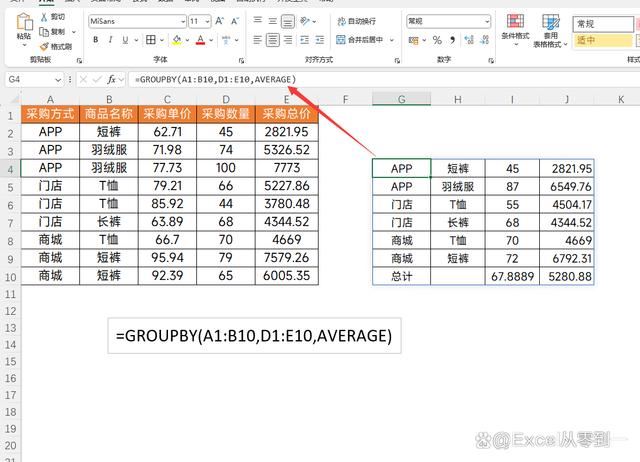The width and height of the screenshot is (640, 462).
Task: Select the 适中 yellow cell style swatch
Action: coord(603,40)
